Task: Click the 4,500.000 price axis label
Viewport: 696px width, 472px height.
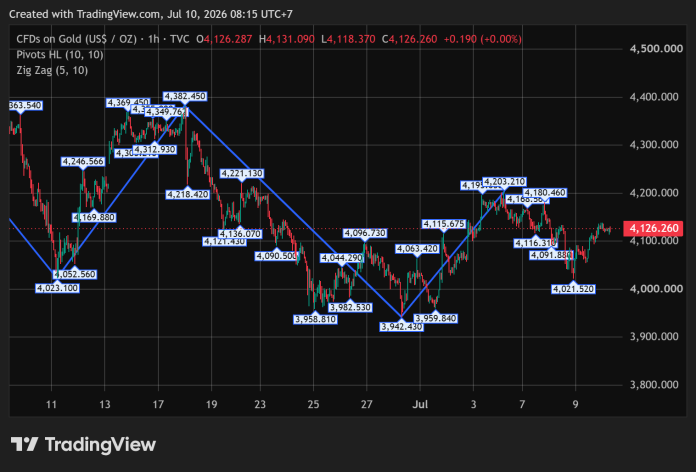Action: click(x=656, y=49)
